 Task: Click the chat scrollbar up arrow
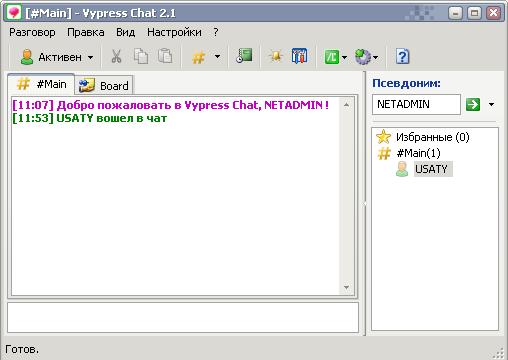click(x=346, y=105)
